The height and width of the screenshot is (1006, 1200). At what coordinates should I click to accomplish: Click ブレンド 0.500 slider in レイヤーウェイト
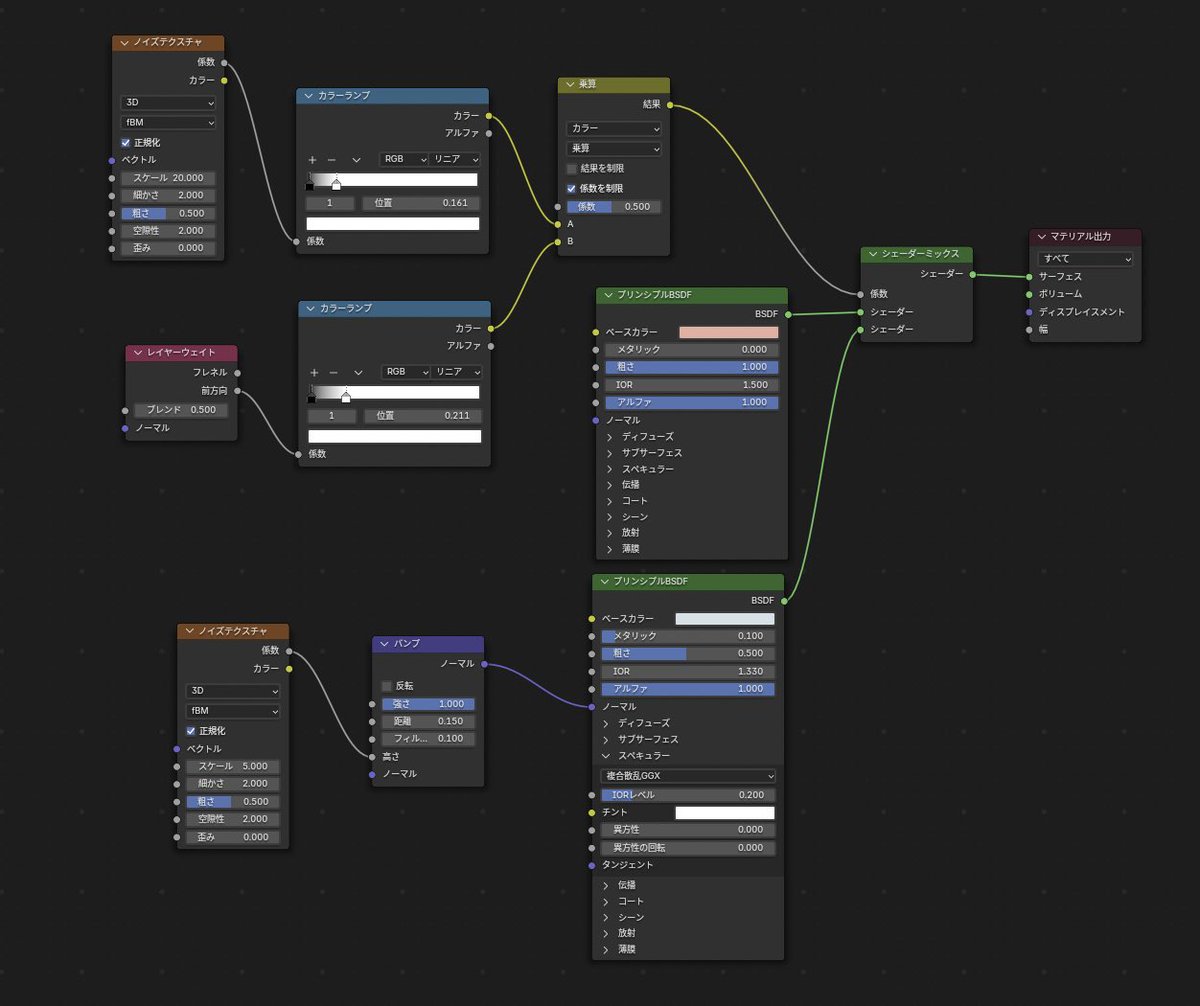[x=181, y=410]
